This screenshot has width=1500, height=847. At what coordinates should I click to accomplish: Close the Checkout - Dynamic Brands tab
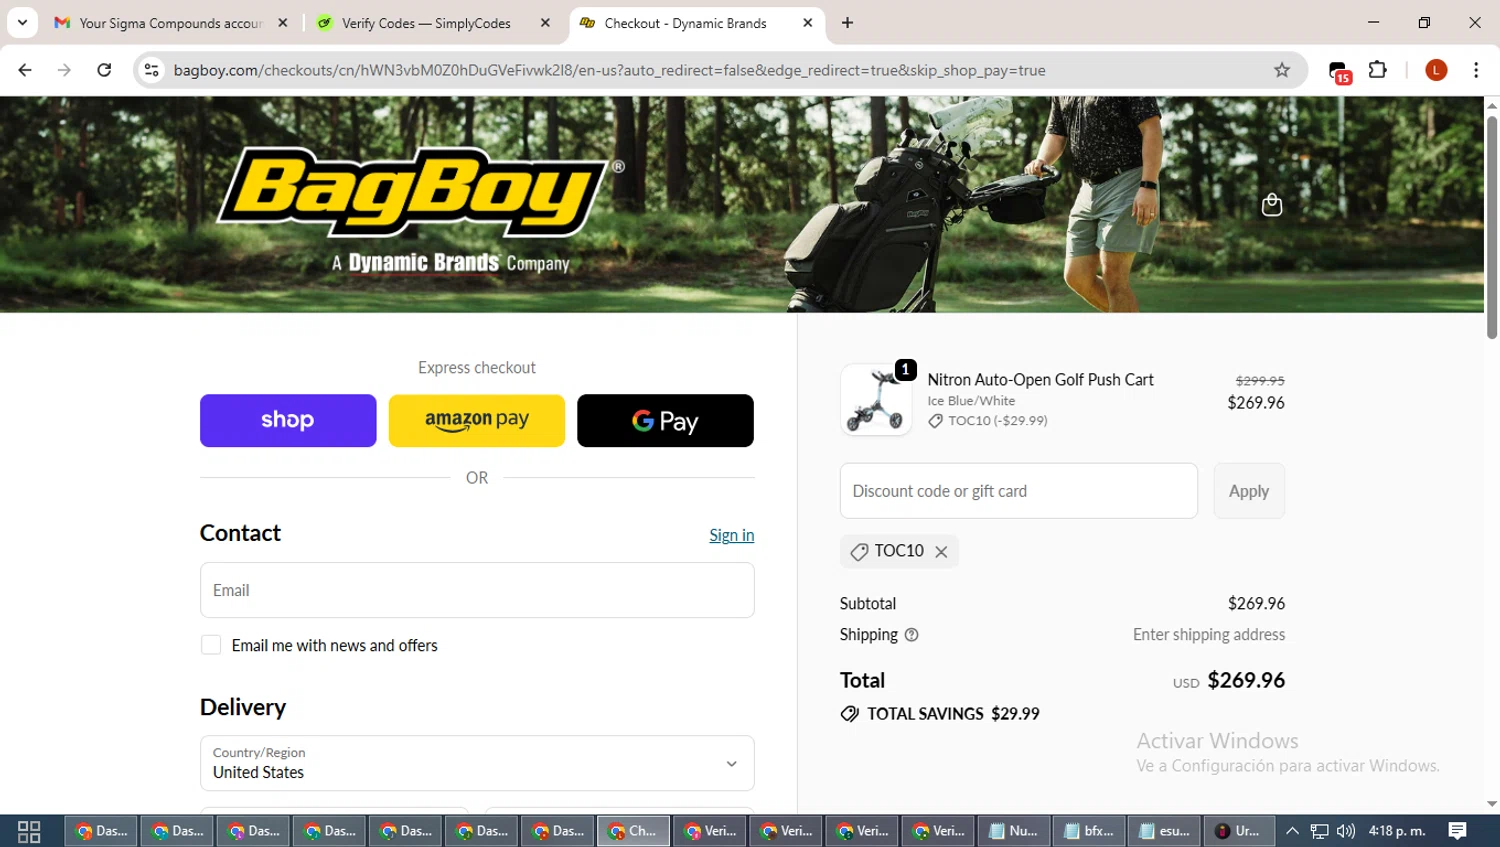click(808, 23)
